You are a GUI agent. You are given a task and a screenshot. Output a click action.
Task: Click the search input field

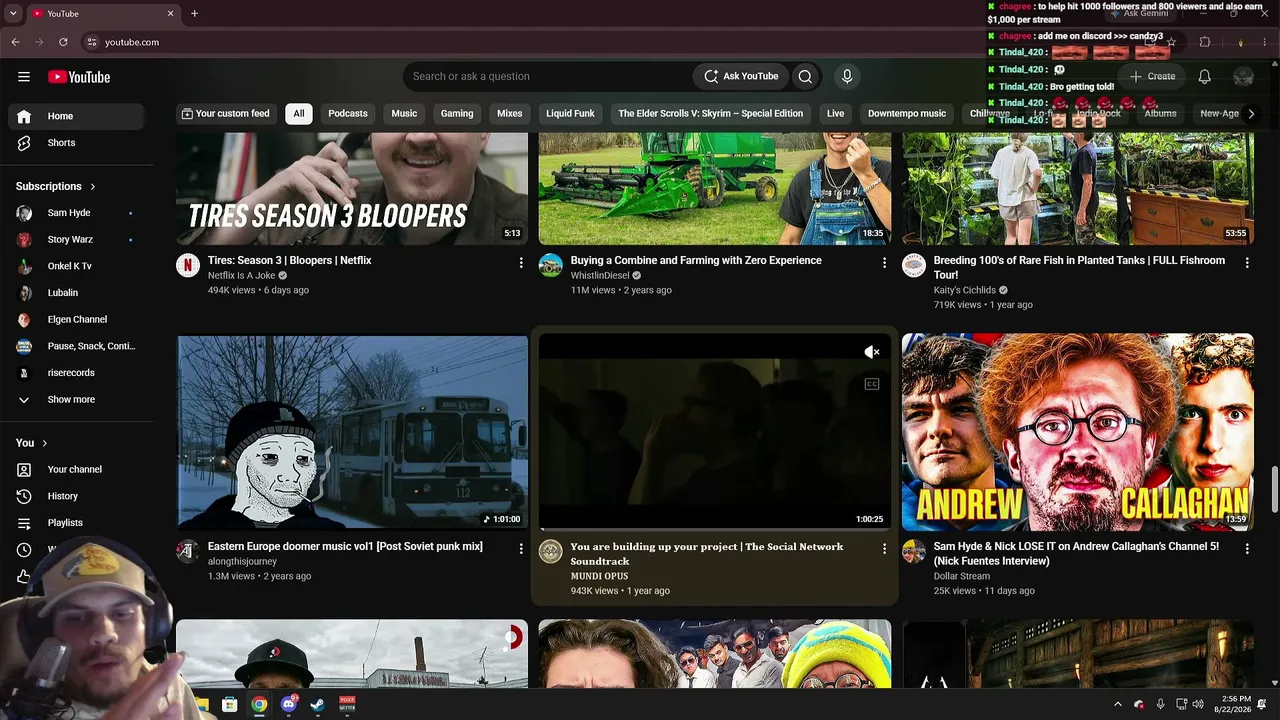click(x=548, y=76)
